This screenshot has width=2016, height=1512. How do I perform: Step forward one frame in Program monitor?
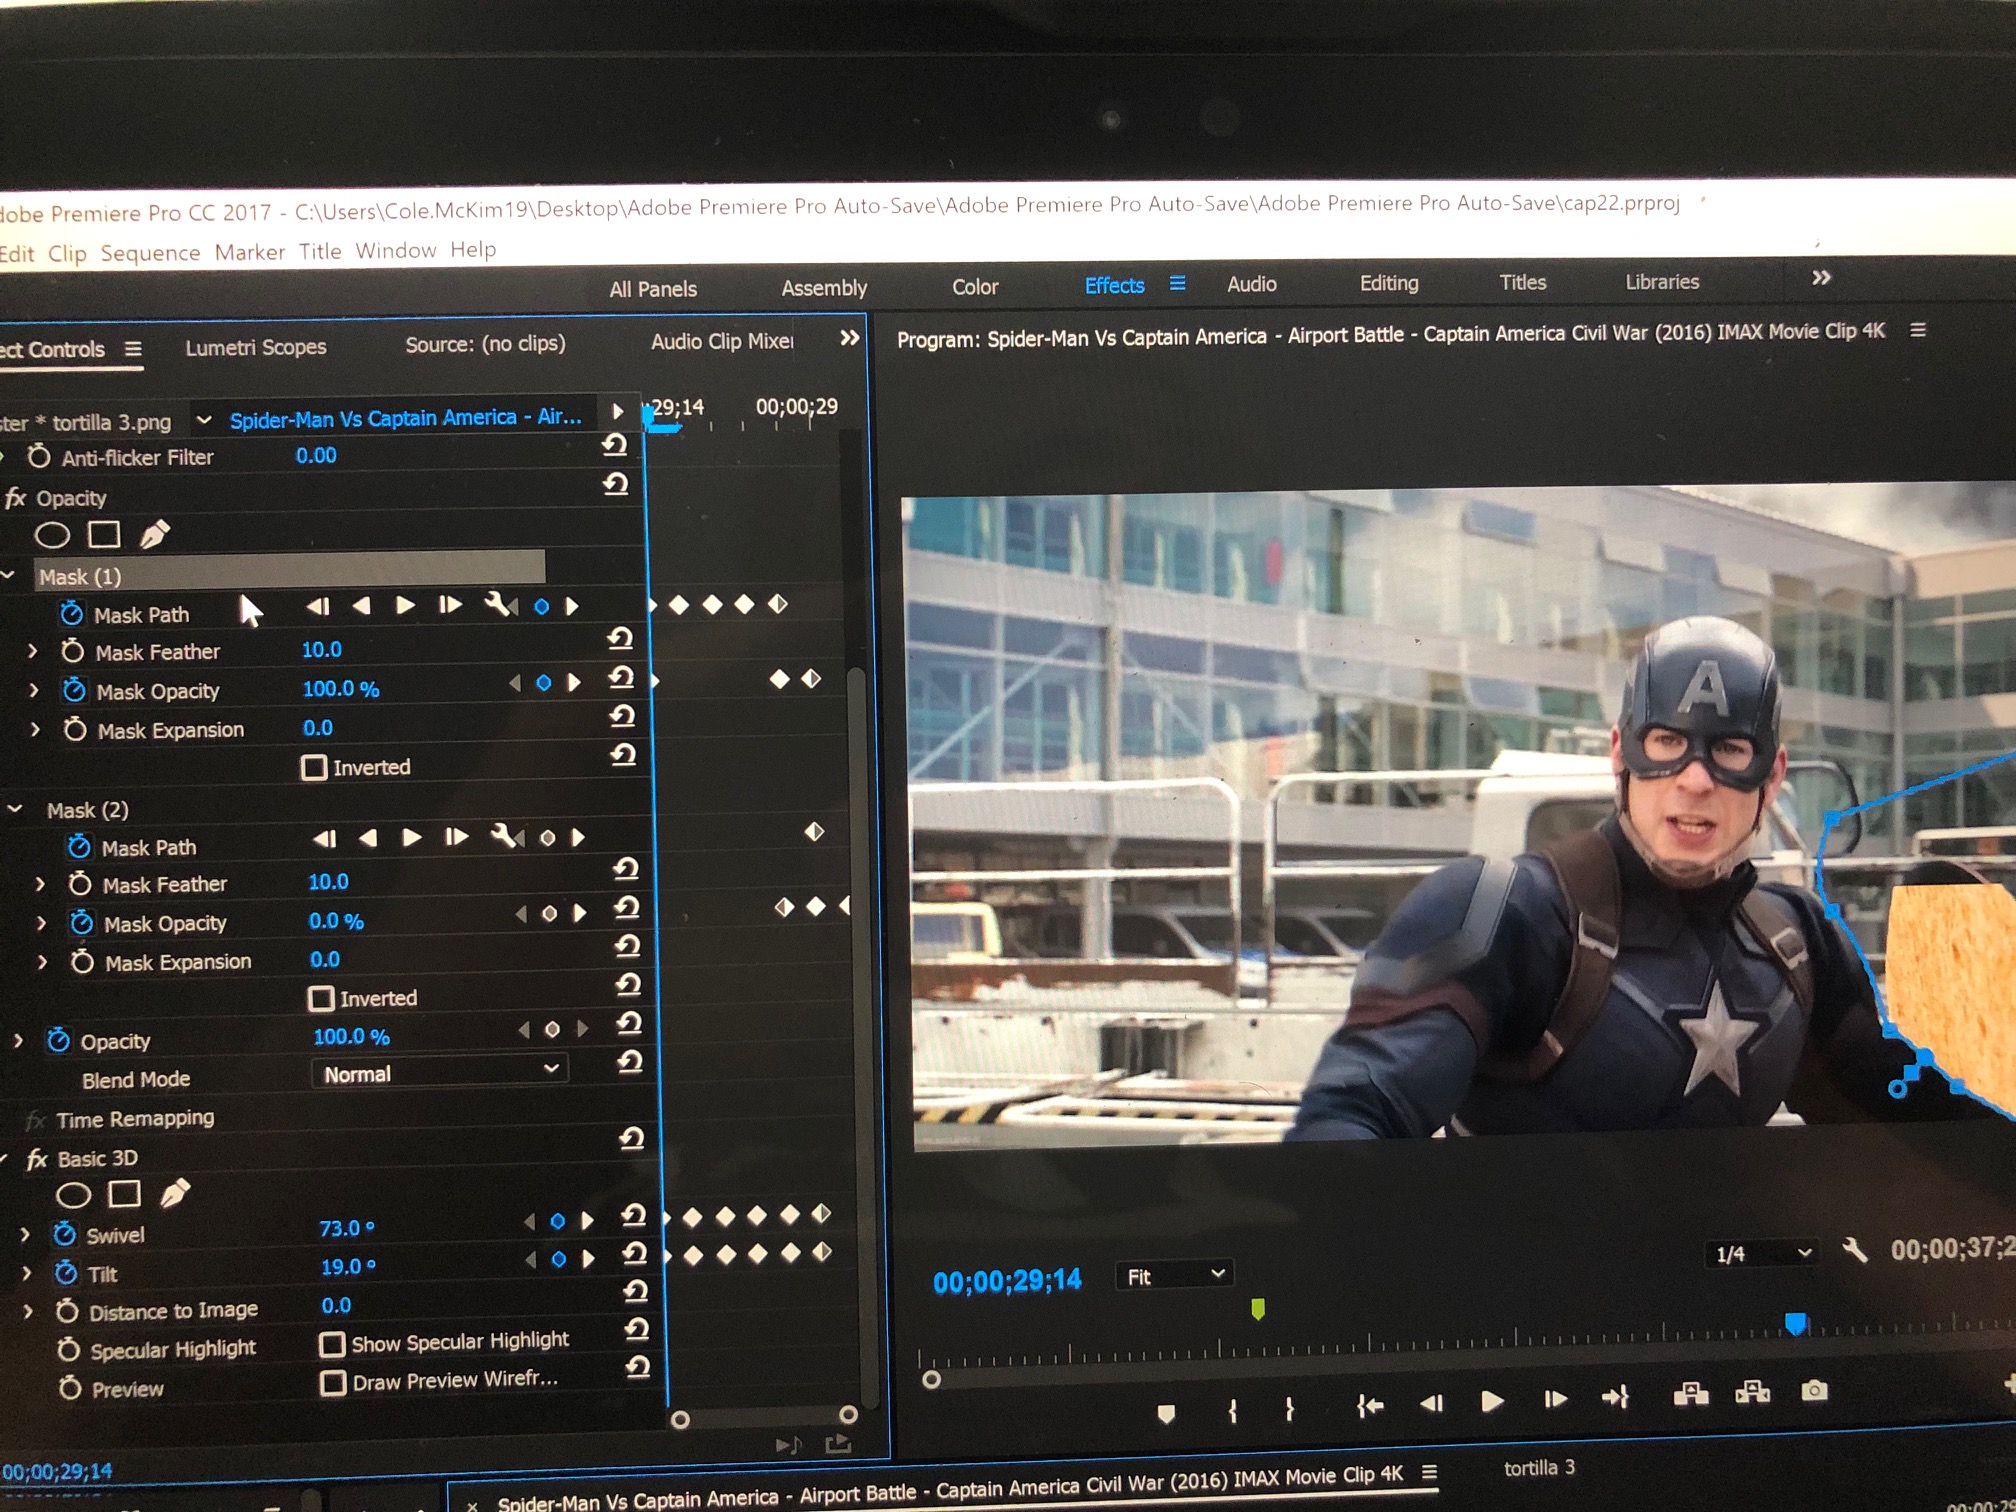coord(1555,1399)
